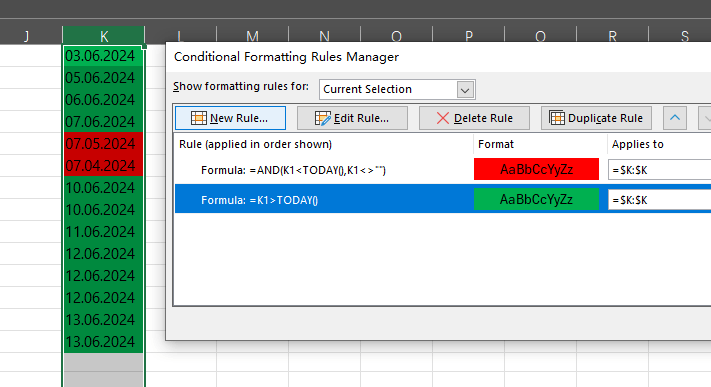Click the green format preview swatch
This screenshot has height=387, width=711.
[536, 199]
